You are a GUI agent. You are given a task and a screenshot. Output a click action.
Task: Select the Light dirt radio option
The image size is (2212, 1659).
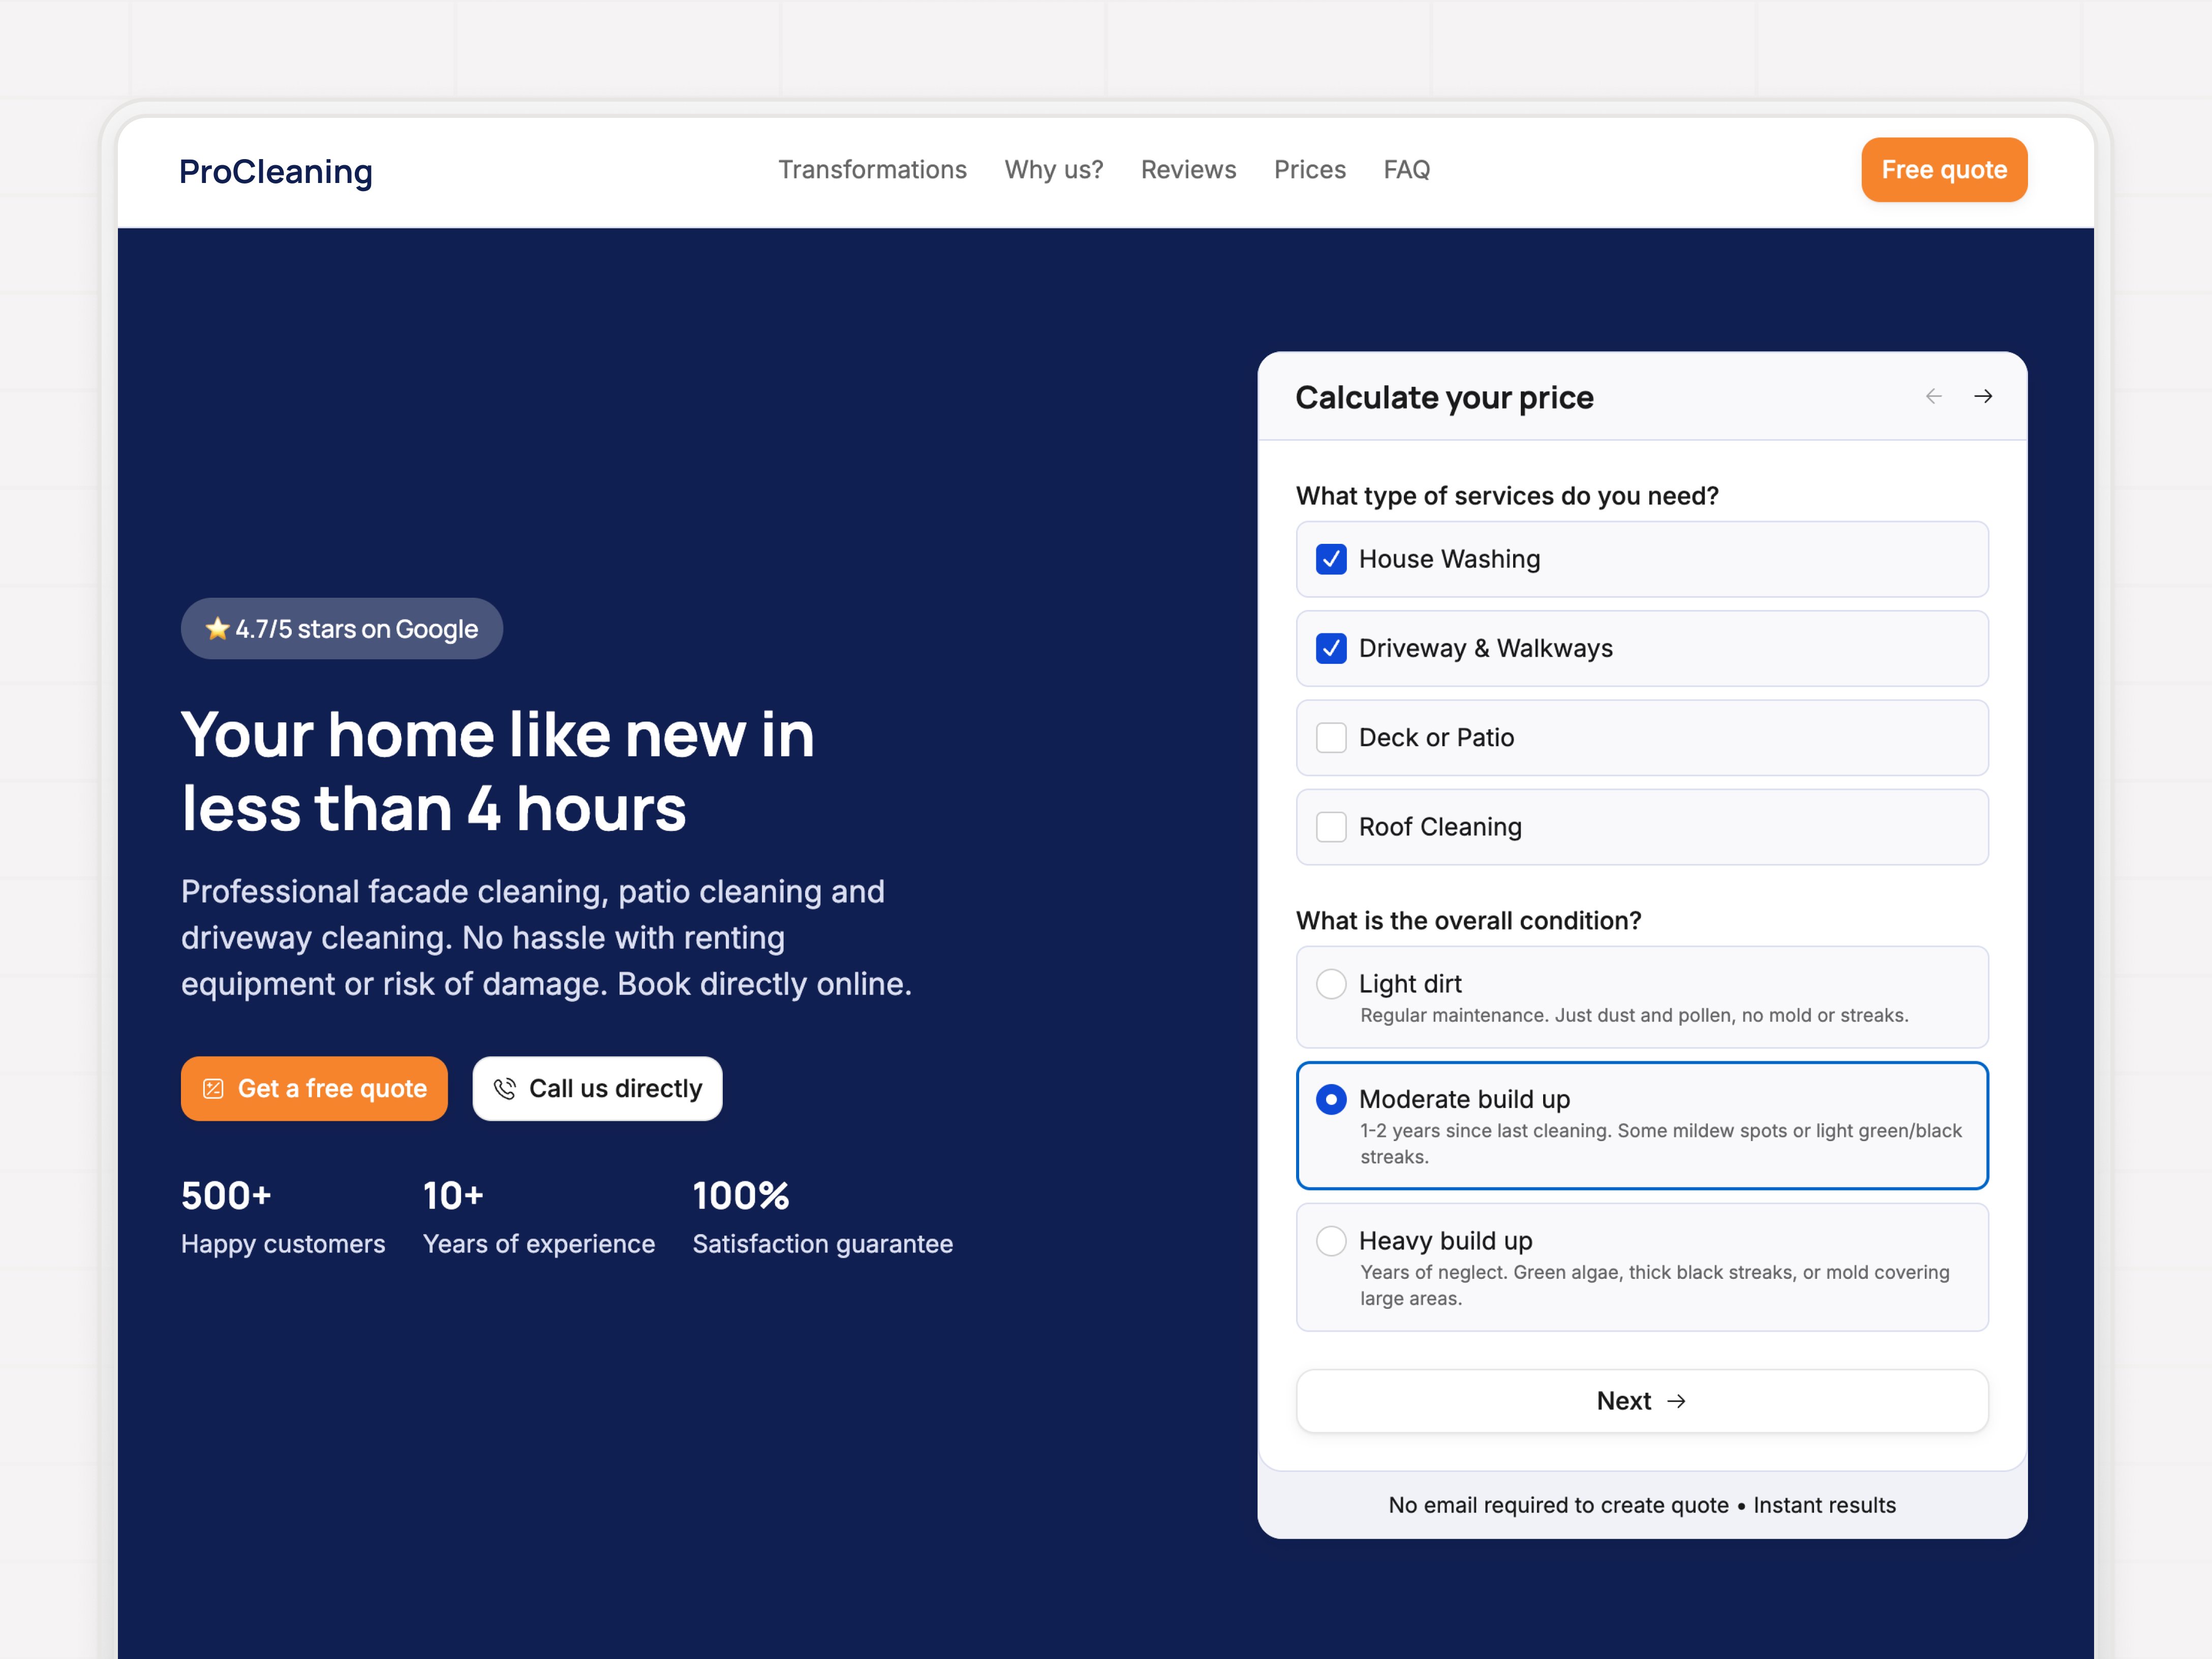1331,984
